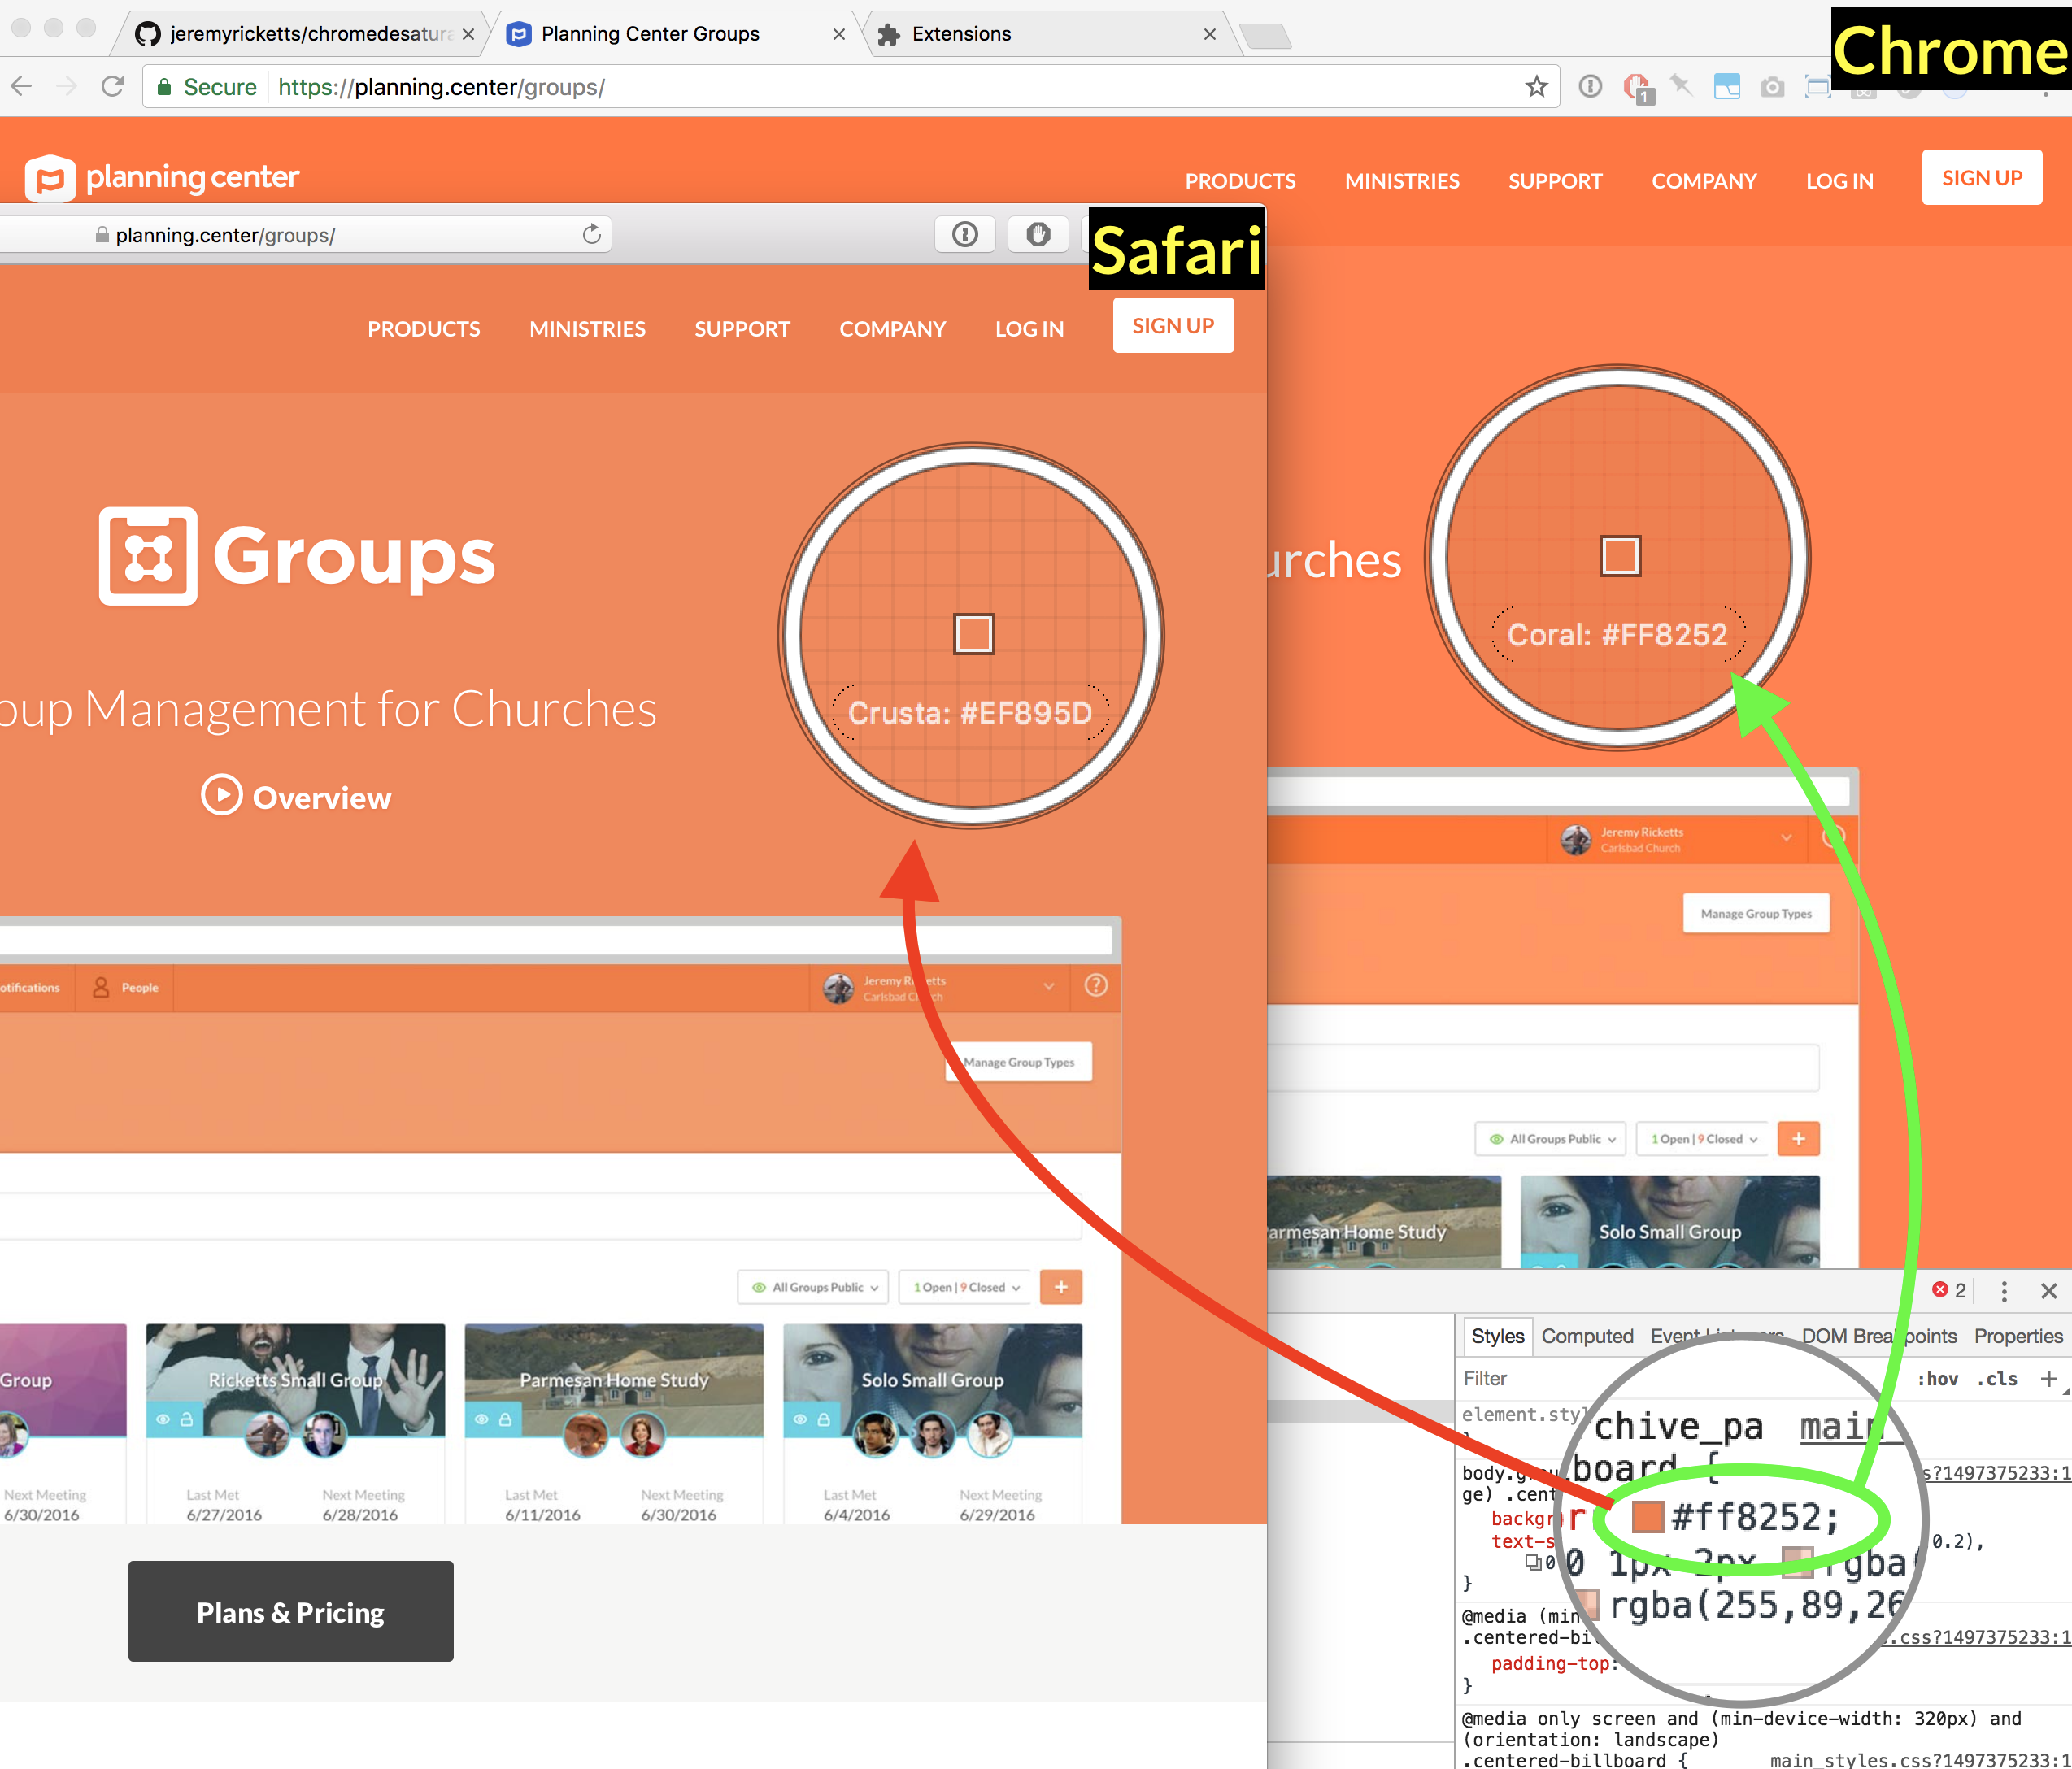Add new style rule with plus icon

click(2049, 1379)
